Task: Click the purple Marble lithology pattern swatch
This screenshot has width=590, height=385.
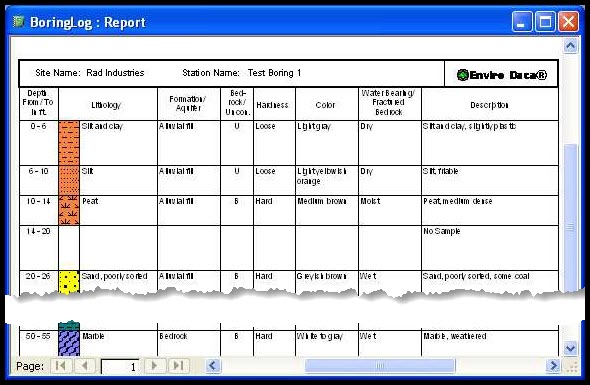Action: click(69, 343)
